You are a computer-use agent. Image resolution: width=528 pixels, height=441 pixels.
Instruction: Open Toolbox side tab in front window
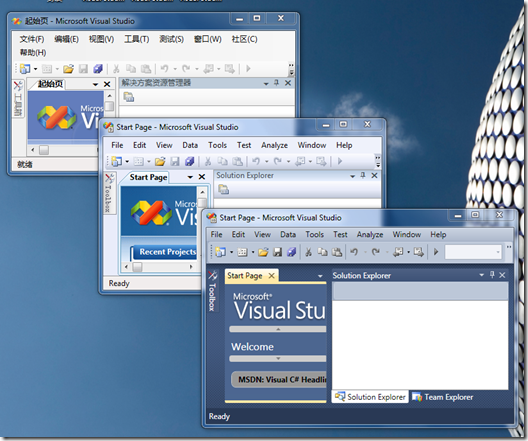click(212, 291)
